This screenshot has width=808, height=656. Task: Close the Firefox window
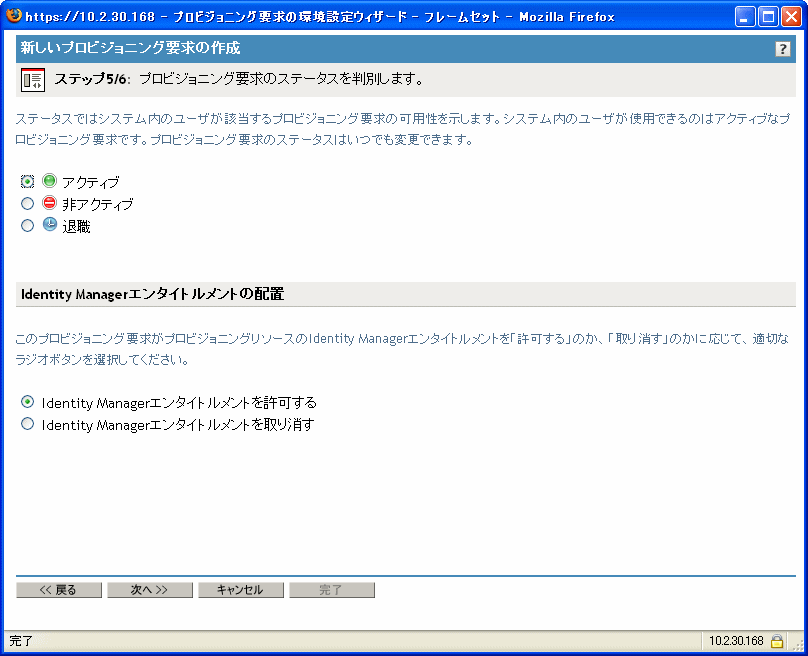tap(791, 16)
